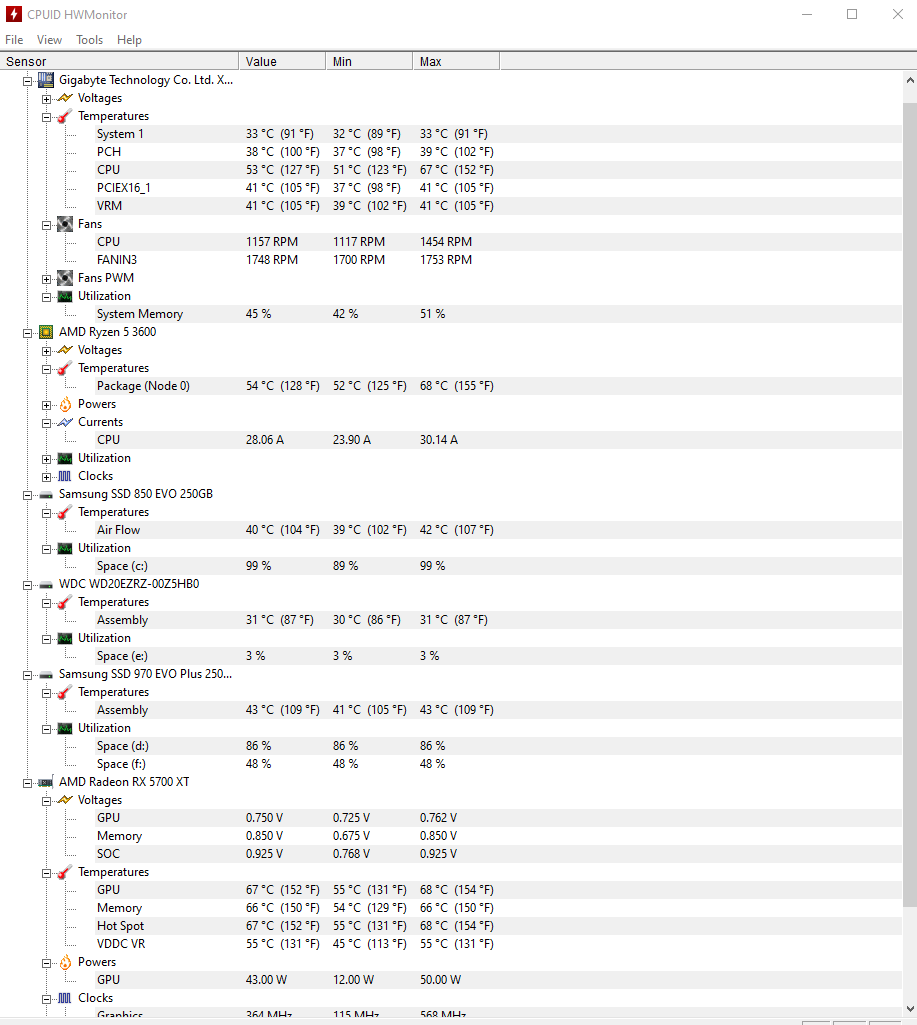The height and width of the screenshot is (1025, 917).
Task: Click the WDC WD20EZRZ hard drive icon
Action: (x=46, y=584)
